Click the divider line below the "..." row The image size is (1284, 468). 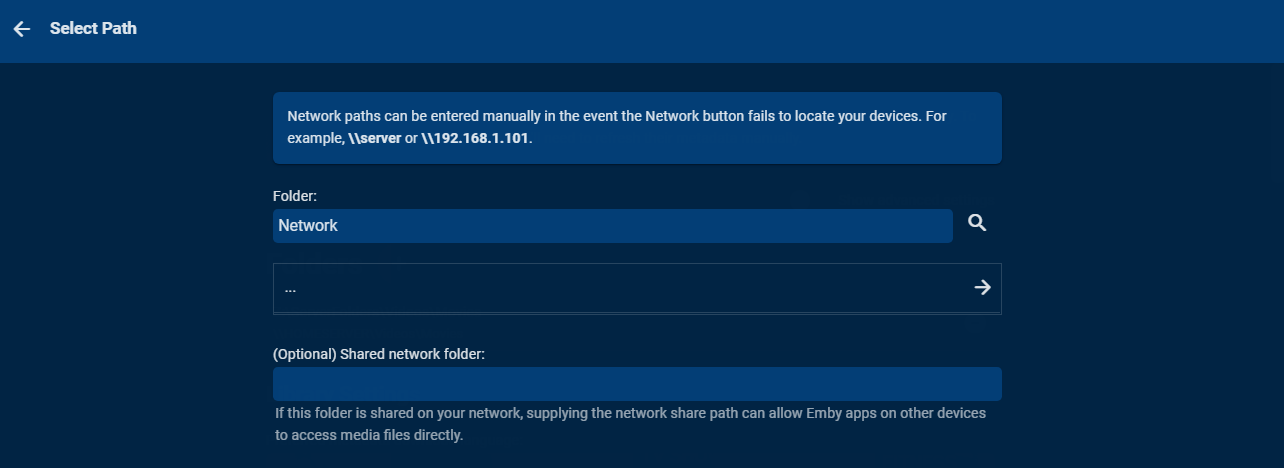click(637, 313)
